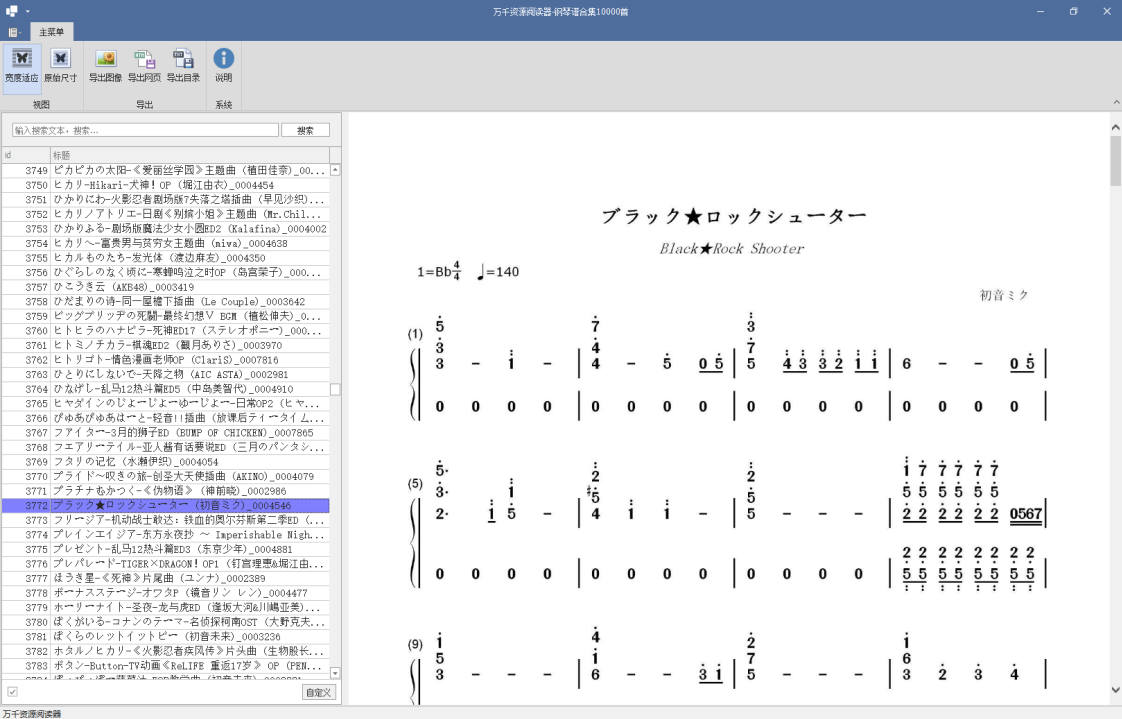This screenshot has height=719, width=1122.
Task: Select row 3752 ヒカリノアトリエ
Action: (x=165, y=214)
